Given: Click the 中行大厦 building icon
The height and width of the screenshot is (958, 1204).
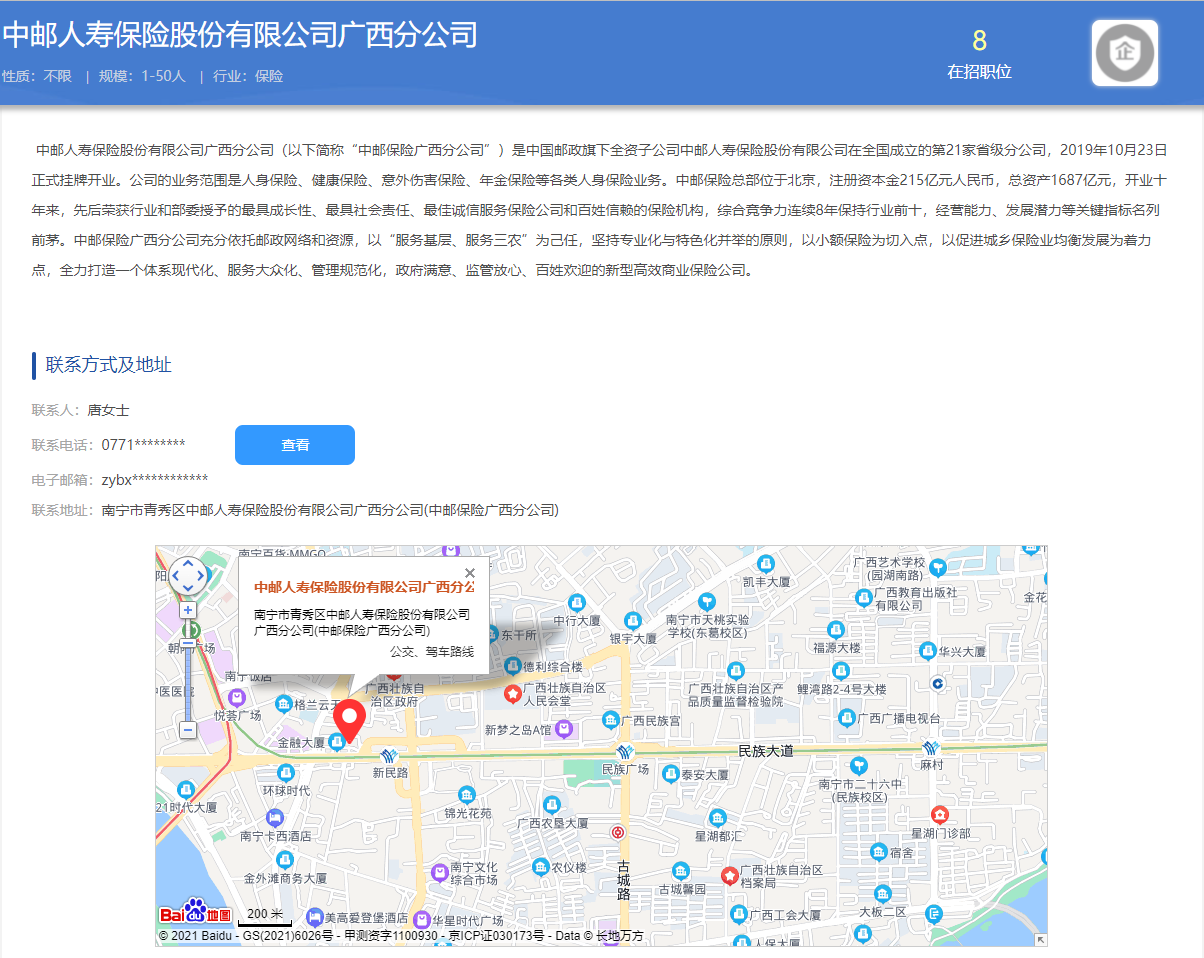Looking at the screenshot, I should [x=577, y=602].
